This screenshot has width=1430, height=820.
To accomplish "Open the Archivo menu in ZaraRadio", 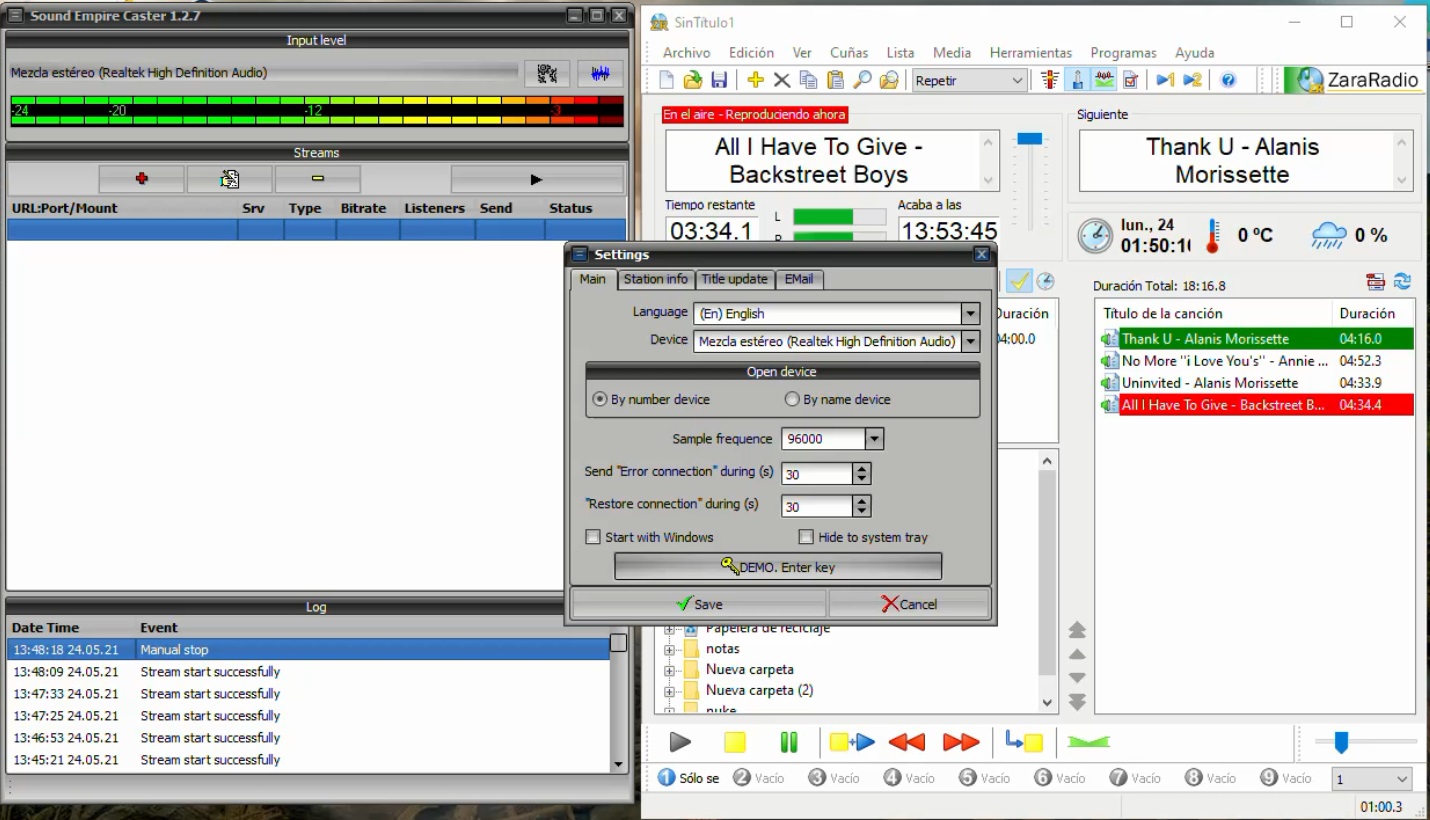I will pyautogui.click(x=687, y=53).
